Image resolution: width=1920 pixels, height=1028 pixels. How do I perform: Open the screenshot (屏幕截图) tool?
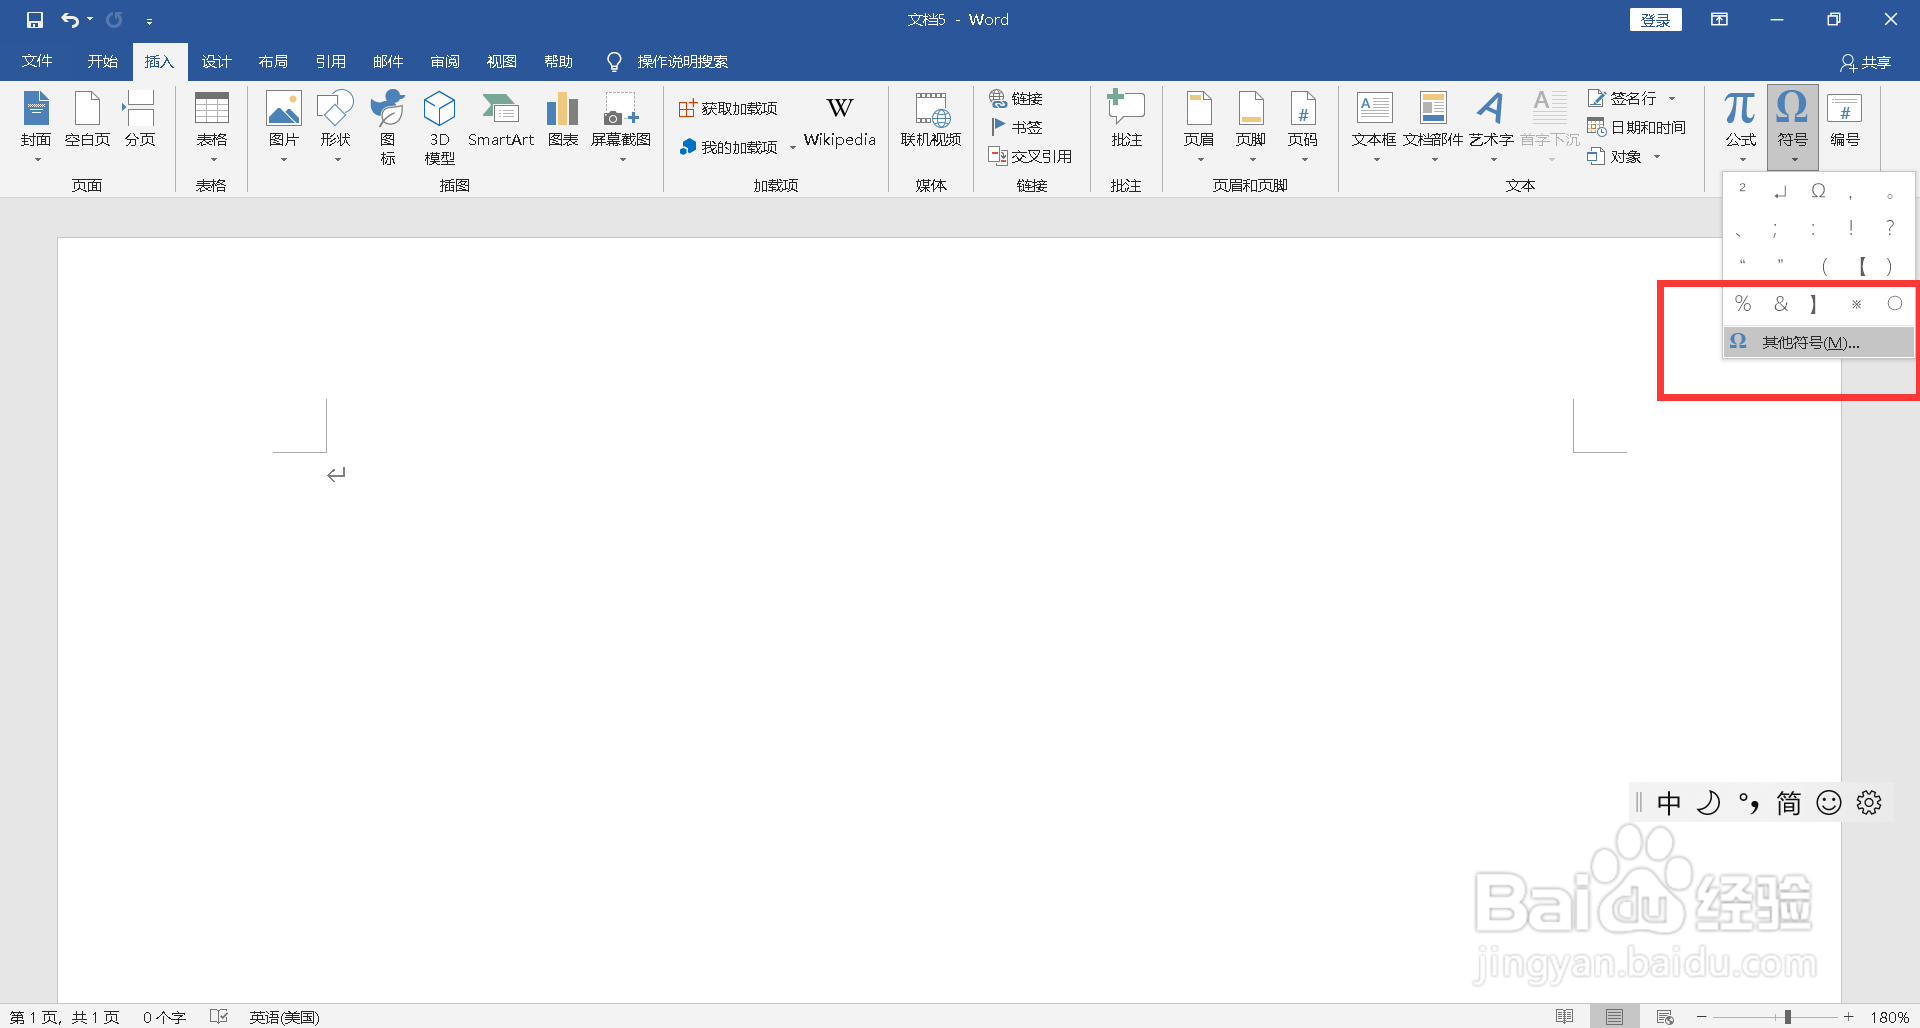(x=621, y=127)
